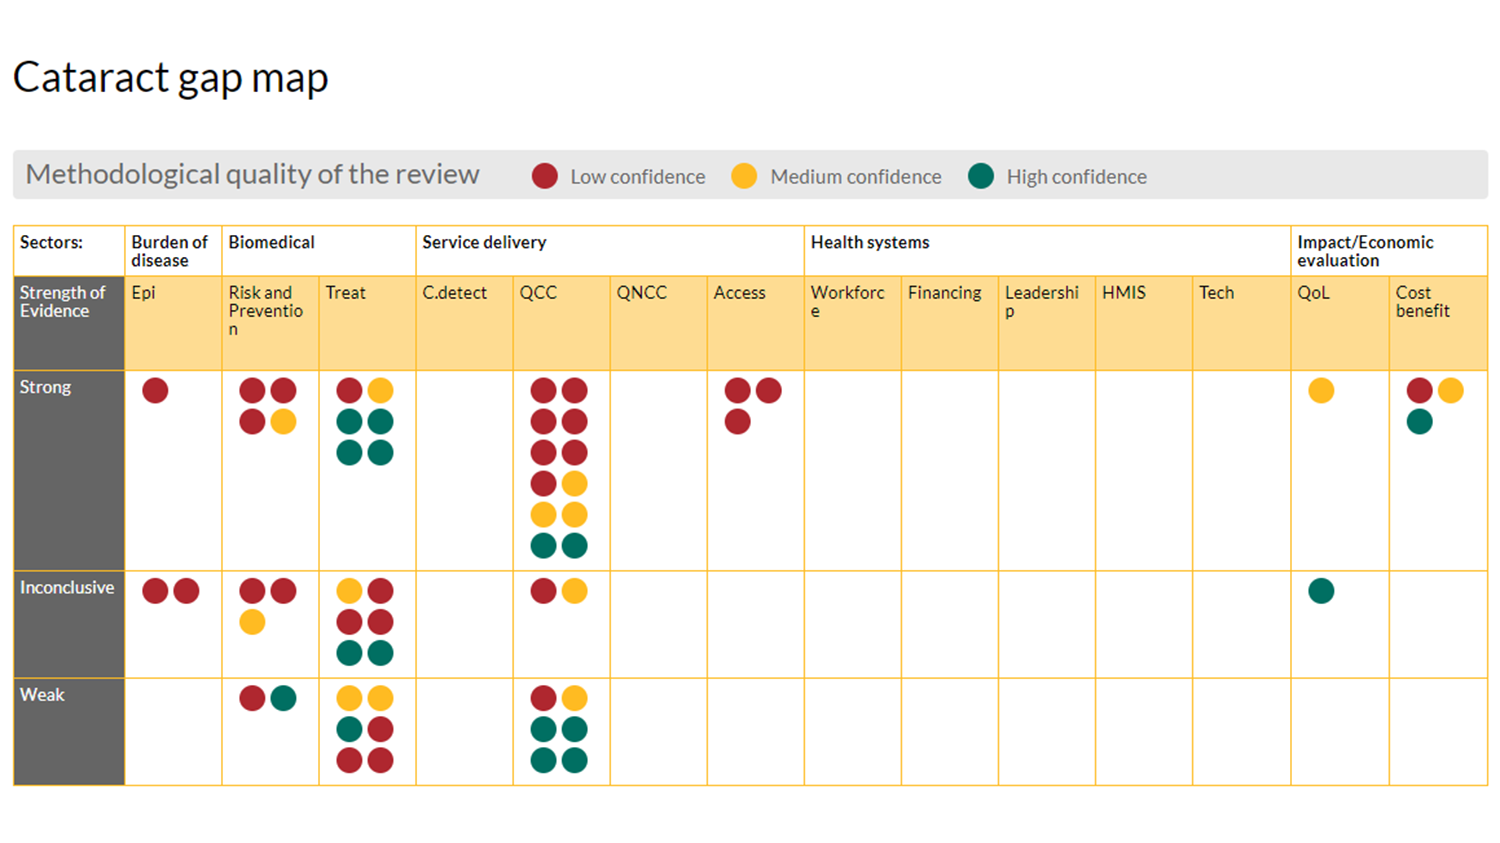Click the green dot in Strong Cost benefit cell
The width and height of the screenshot is (1500, 843).
[1419, 422]
